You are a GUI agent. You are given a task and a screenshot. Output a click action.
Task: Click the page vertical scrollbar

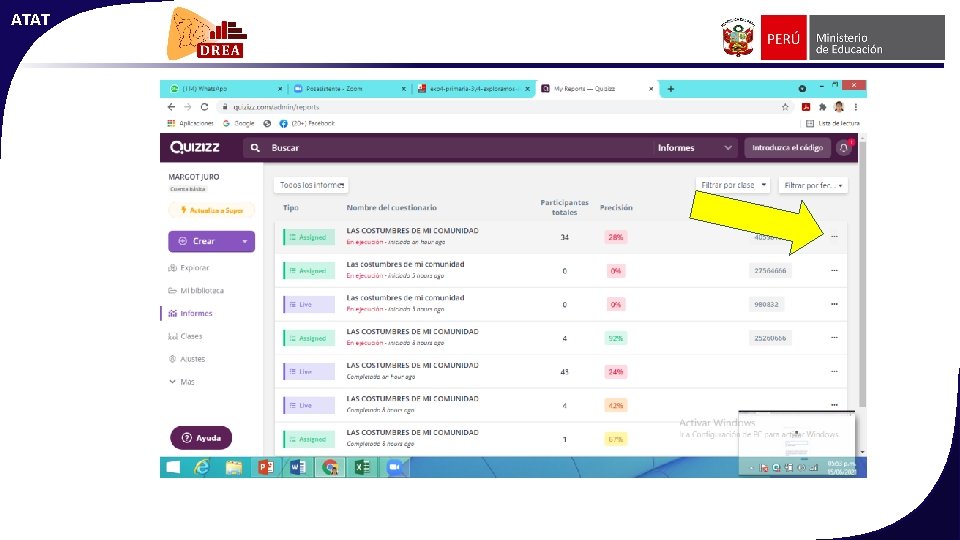[x=863, y=276]
